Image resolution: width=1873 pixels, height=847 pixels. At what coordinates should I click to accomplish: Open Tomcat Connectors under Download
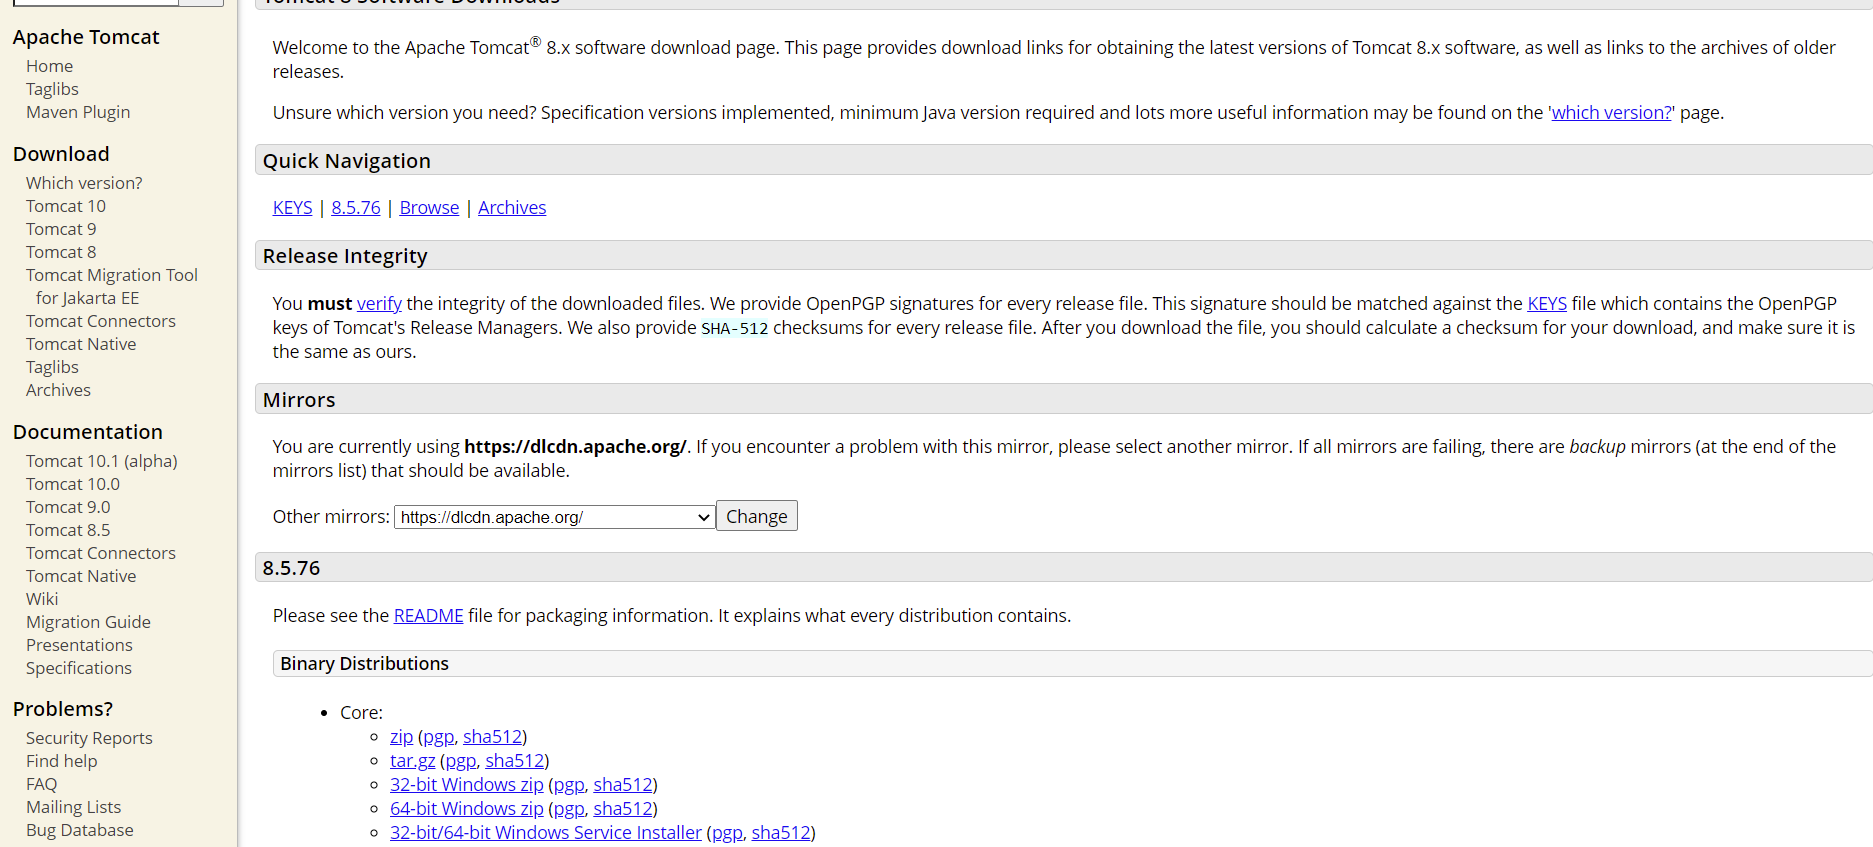tap(101, 321)
